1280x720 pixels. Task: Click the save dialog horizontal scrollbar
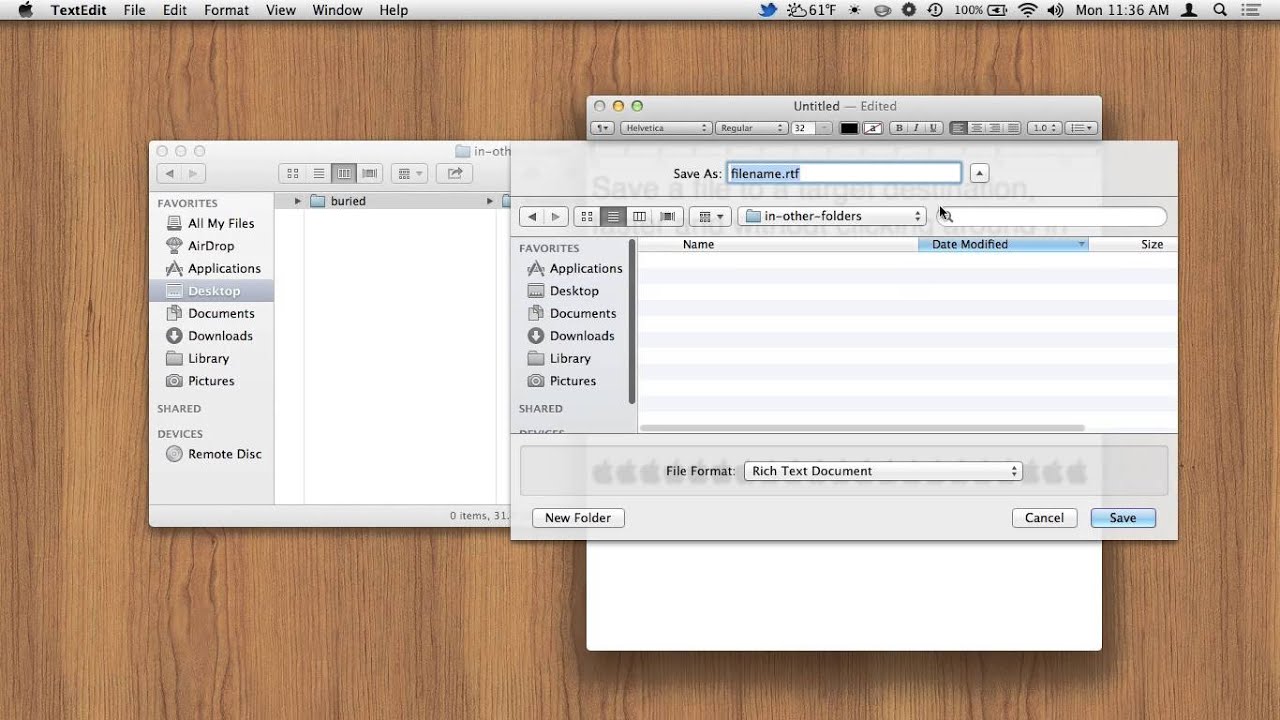pyautogui.click(x=862, y=428)
